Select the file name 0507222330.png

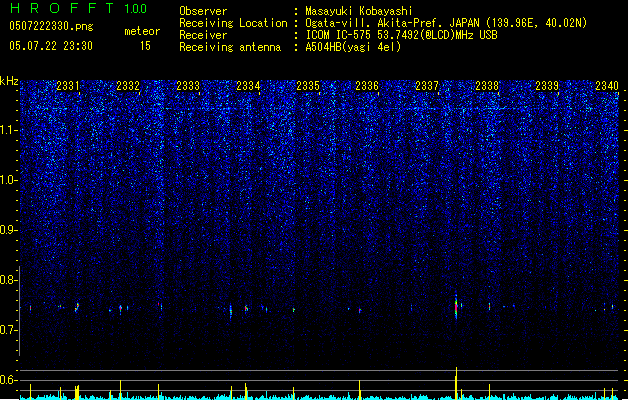[51, 26]
